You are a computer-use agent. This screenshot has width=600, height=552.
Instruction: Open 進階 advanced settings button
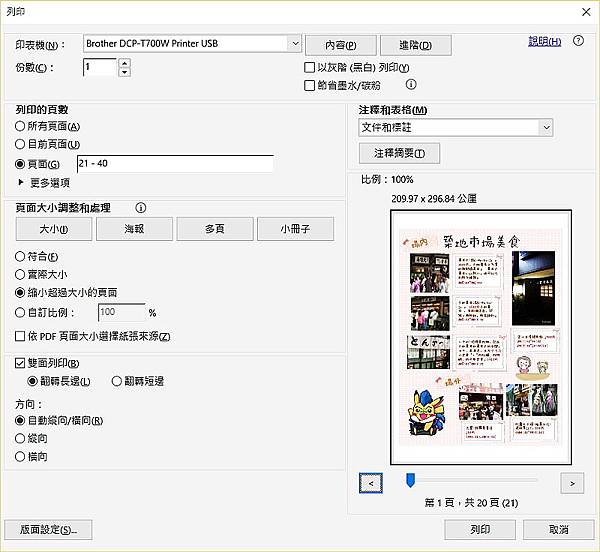(416, 45)
